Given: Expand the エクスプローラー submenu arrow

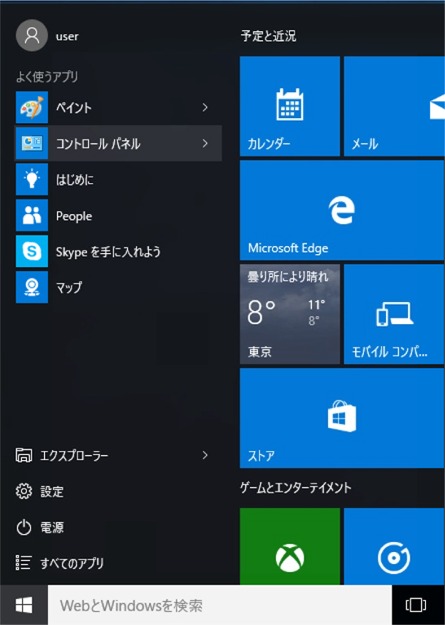Looking at the screenshot, I should tap(205, 455).
